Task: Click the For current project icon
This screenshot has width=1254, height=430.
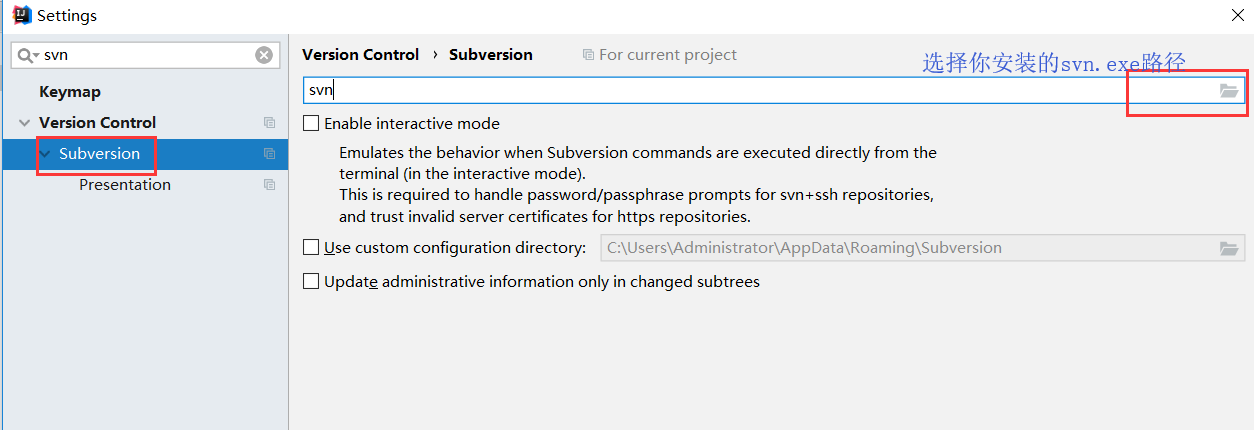Action: 588,55
